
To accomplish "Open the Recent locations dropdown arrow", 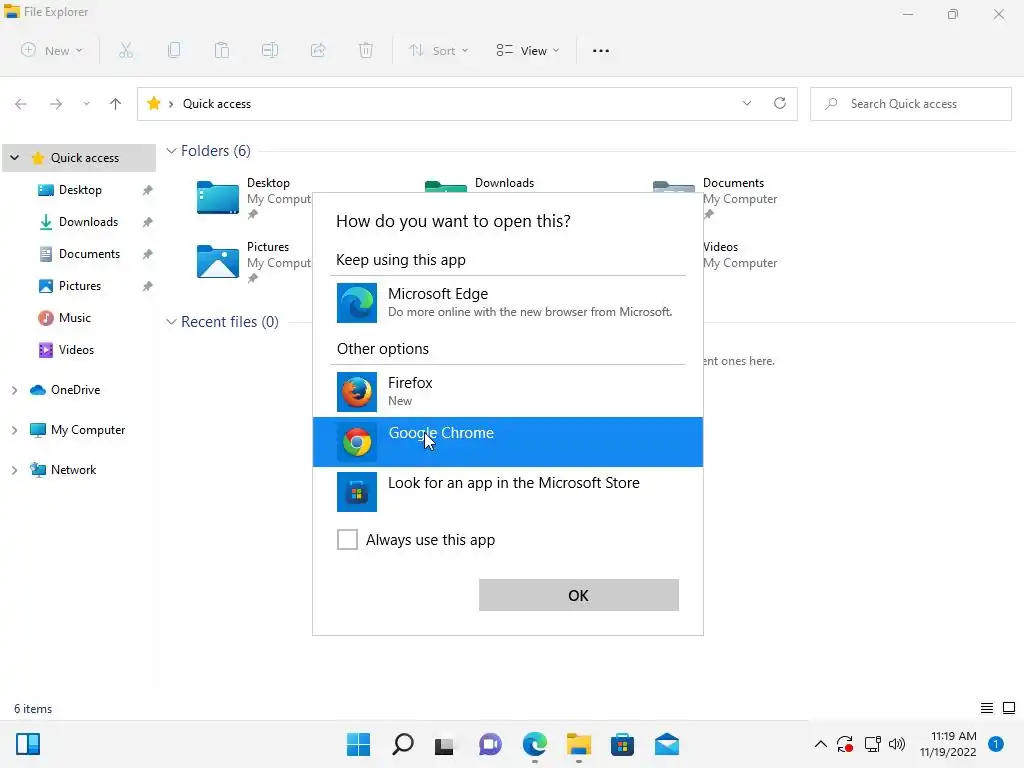I will (x=86, y=104).
